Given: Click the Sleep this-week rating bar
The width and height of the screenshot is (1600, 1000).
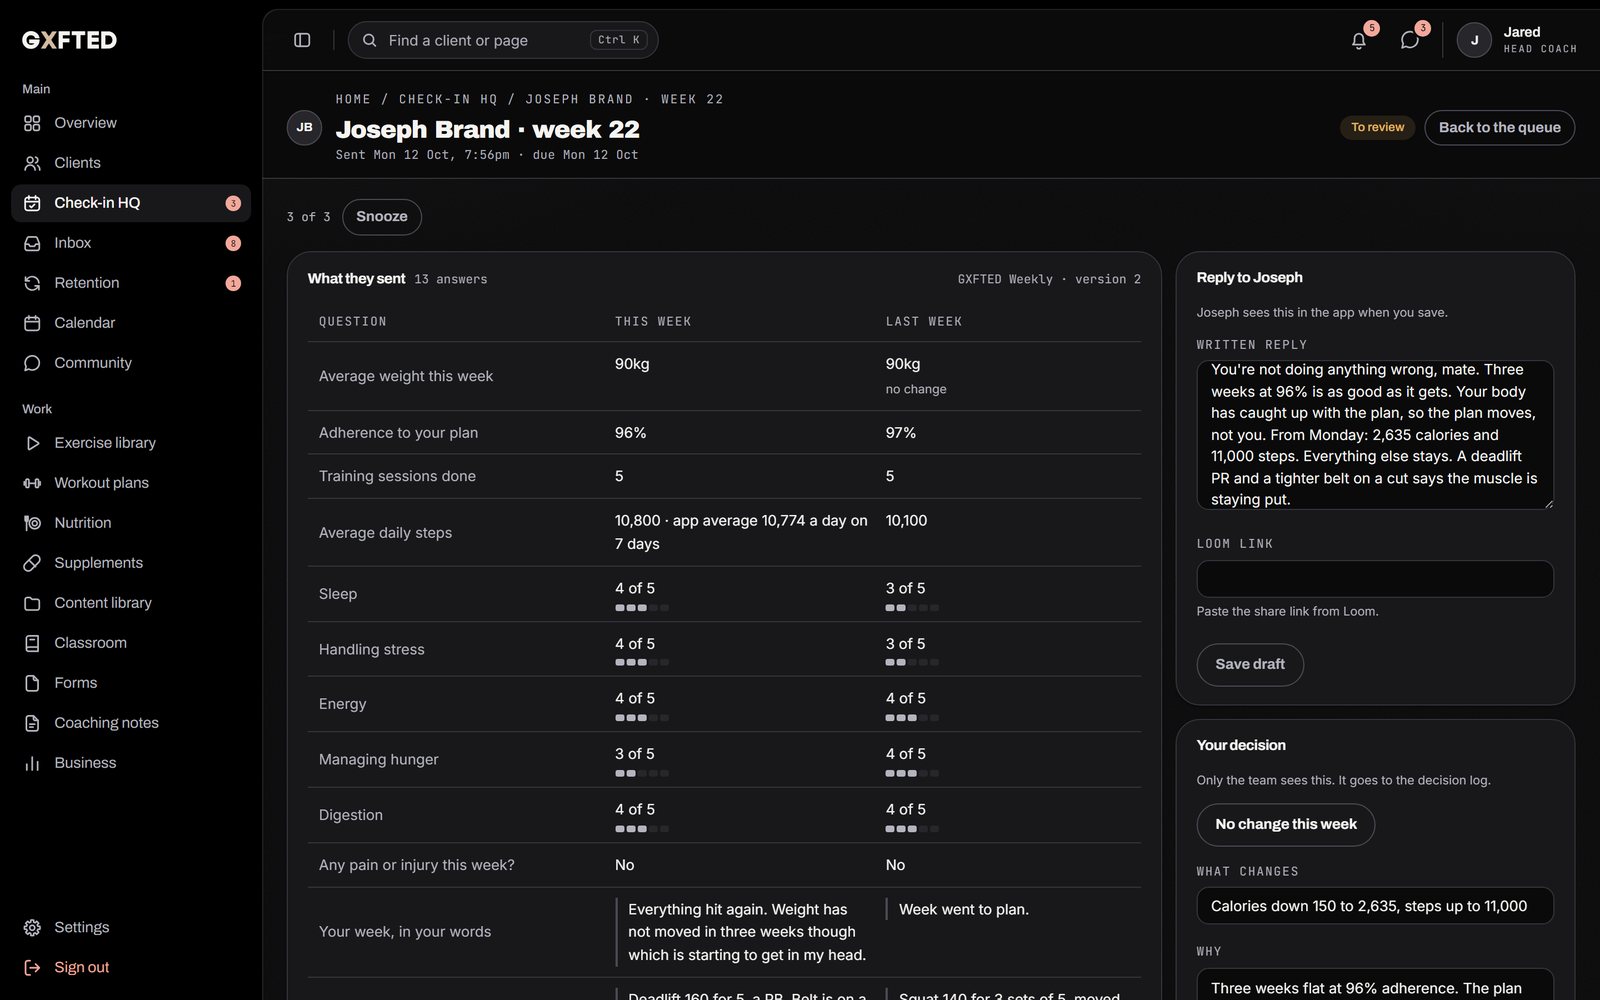Looking at the screenshot, I should 642,608.
